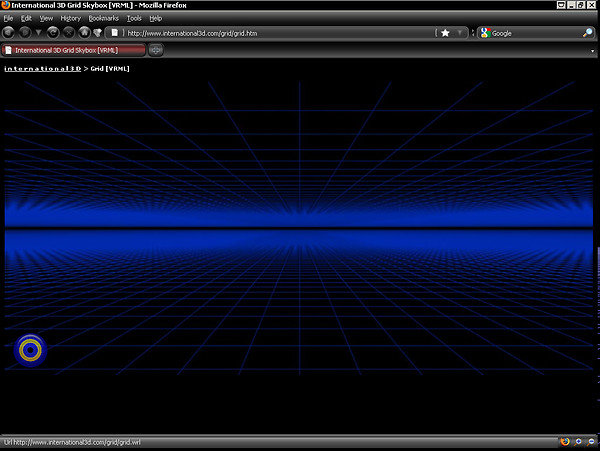Open the back/forward history dropdown arrow

(38, 33)
